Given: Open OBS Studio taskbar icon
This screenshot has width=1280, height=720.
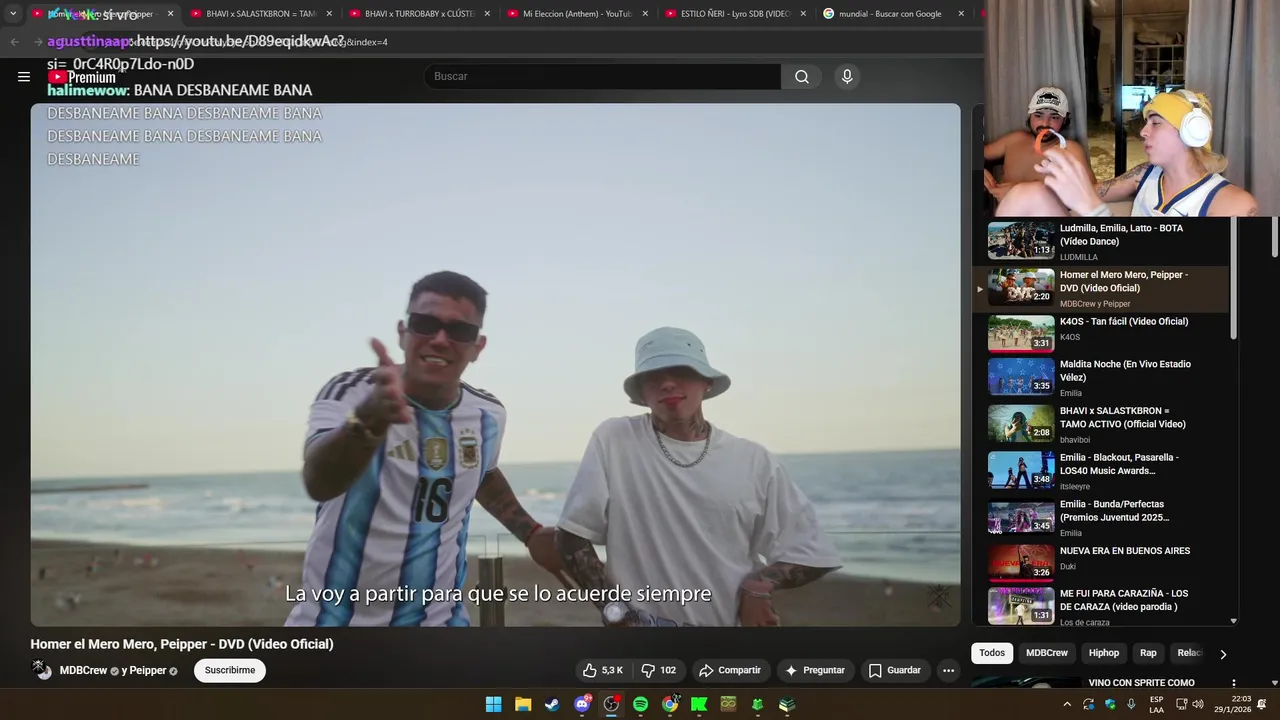Looking at the screenshot, I should (x=611, y=704).
